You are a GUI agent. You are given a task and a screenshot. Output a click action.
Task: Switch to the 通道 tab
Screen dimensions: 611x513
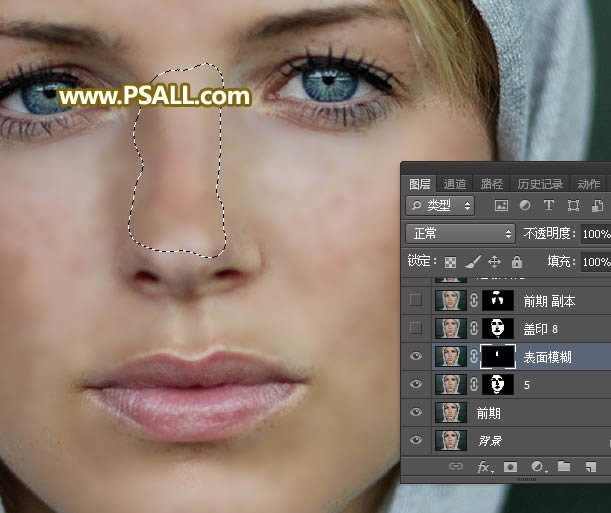[455, 184]
